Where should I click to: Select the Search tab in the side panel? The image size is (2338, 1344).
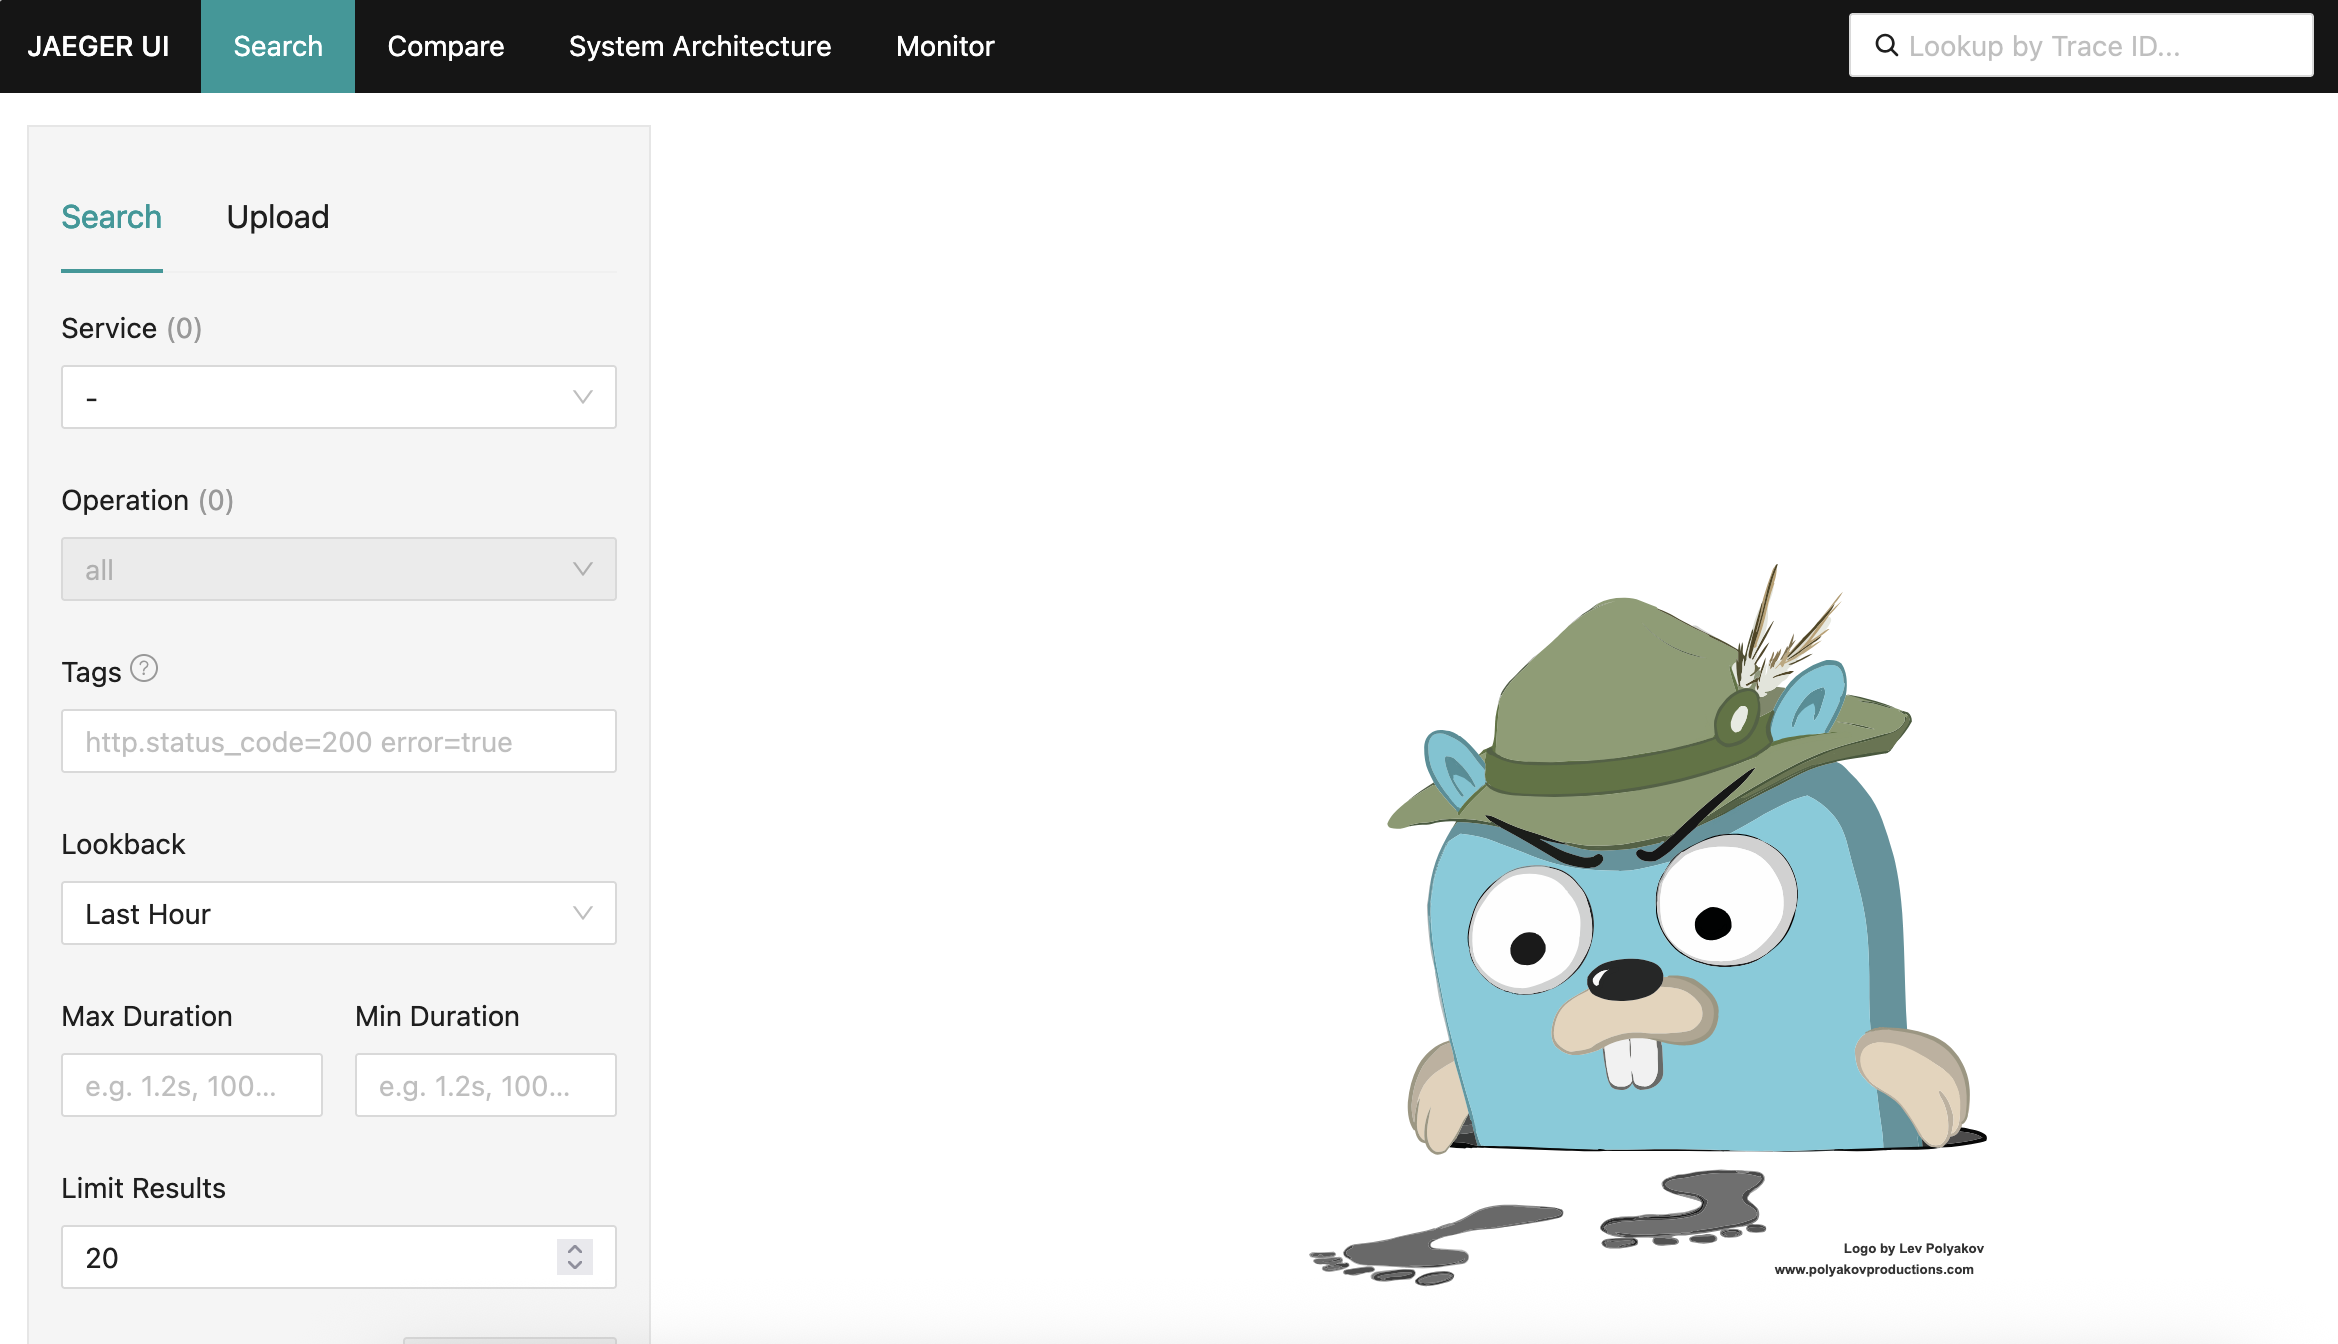click(x=111, y=217)
